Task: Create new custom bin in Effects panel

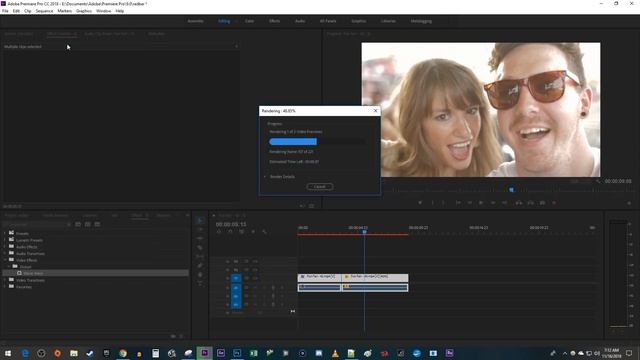Action: coord(173,336)
